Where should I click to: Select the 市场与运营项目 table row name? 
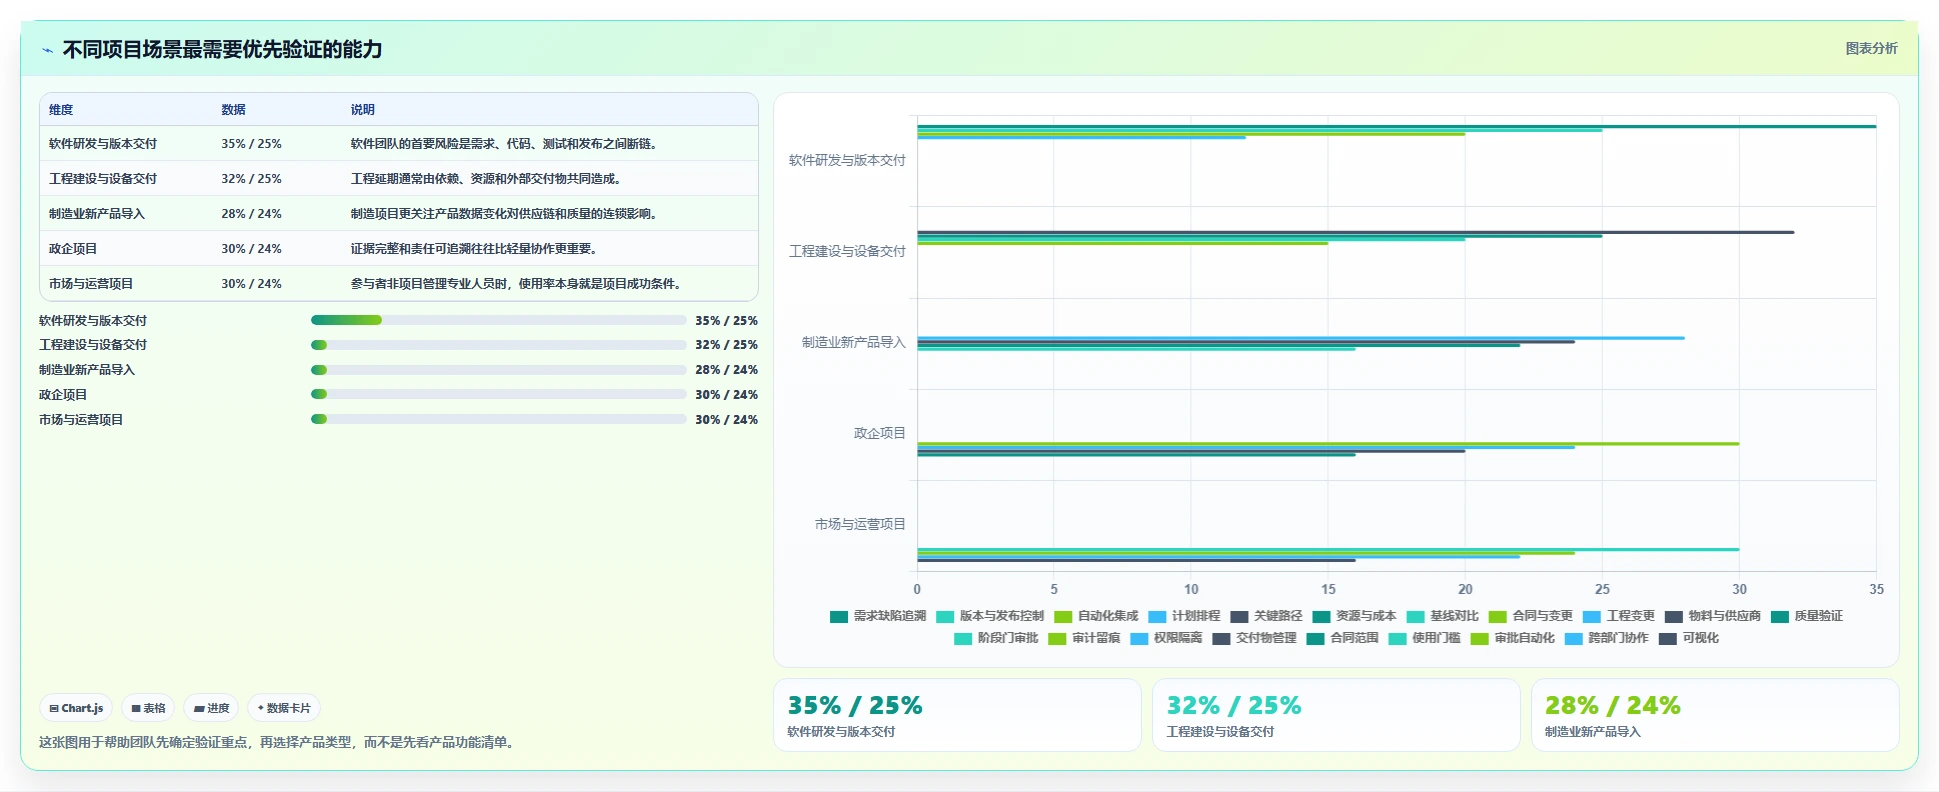tap(91, 284)
